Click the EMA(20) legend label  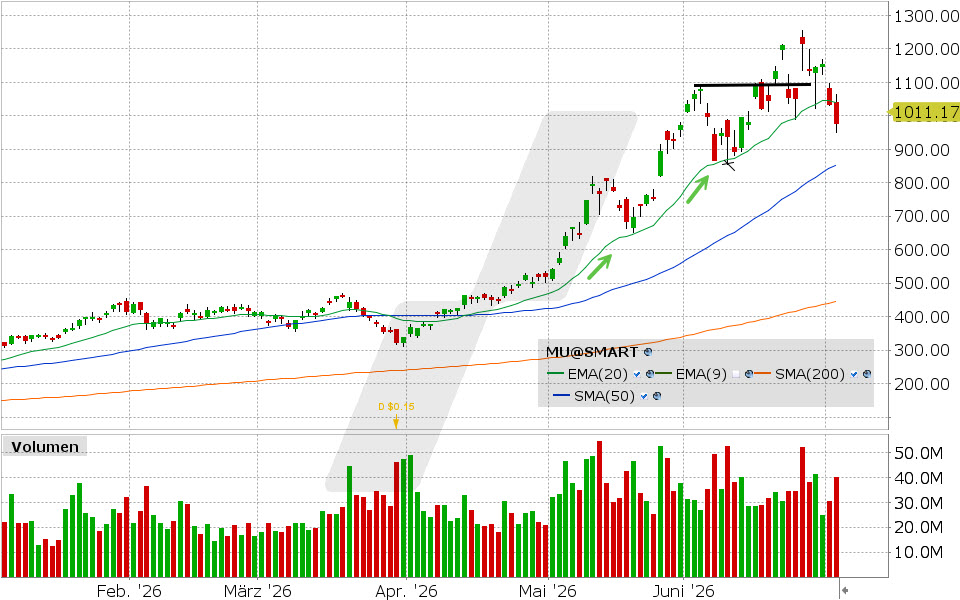(599, 374)
